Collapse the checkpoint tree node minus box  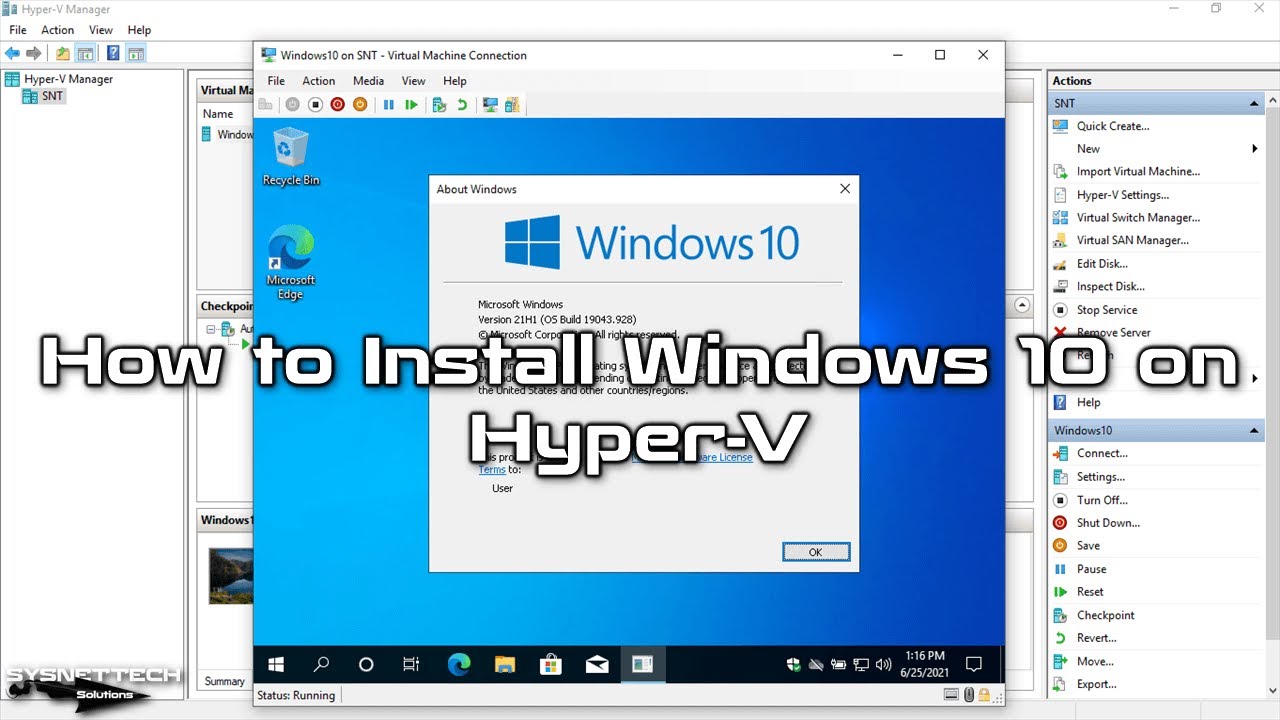point(211,329)
